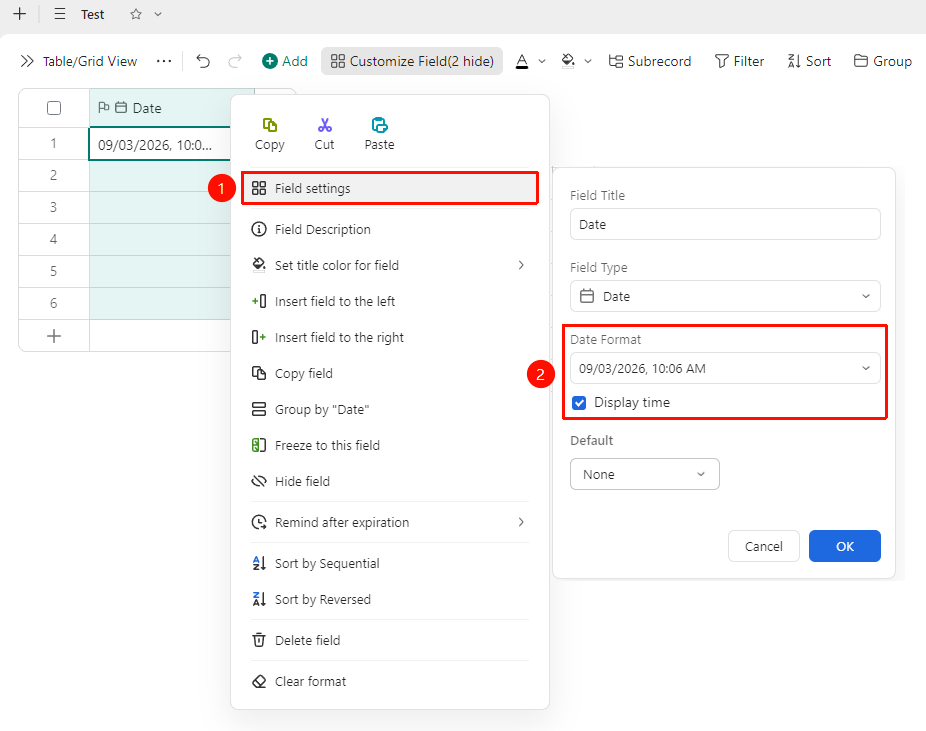Viewport: 926px width, 731px height.
Task: Choose Field Description menu entry
Action: [x=390, y=229]
